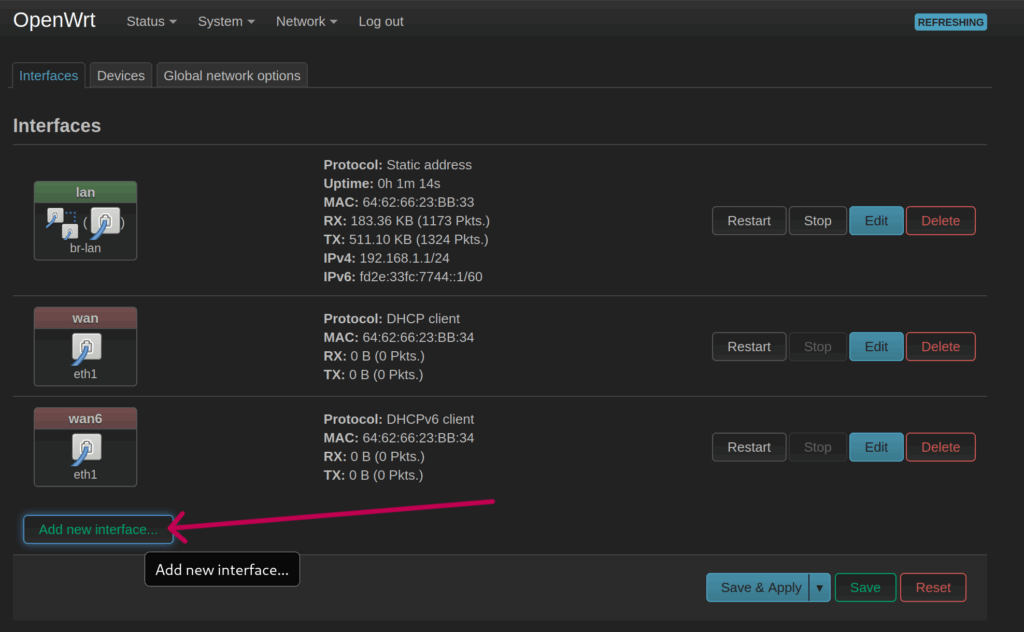
Task: Edit the wan interface
Action: click(x=876, y=347)
